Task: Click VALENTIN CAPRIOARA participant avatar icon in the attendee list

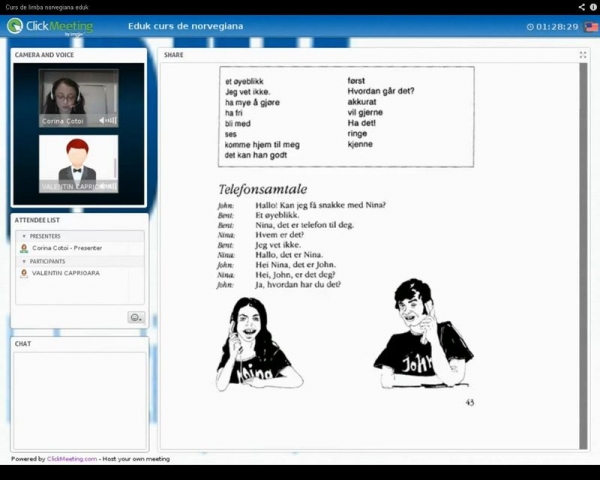Action: (24, 273)
